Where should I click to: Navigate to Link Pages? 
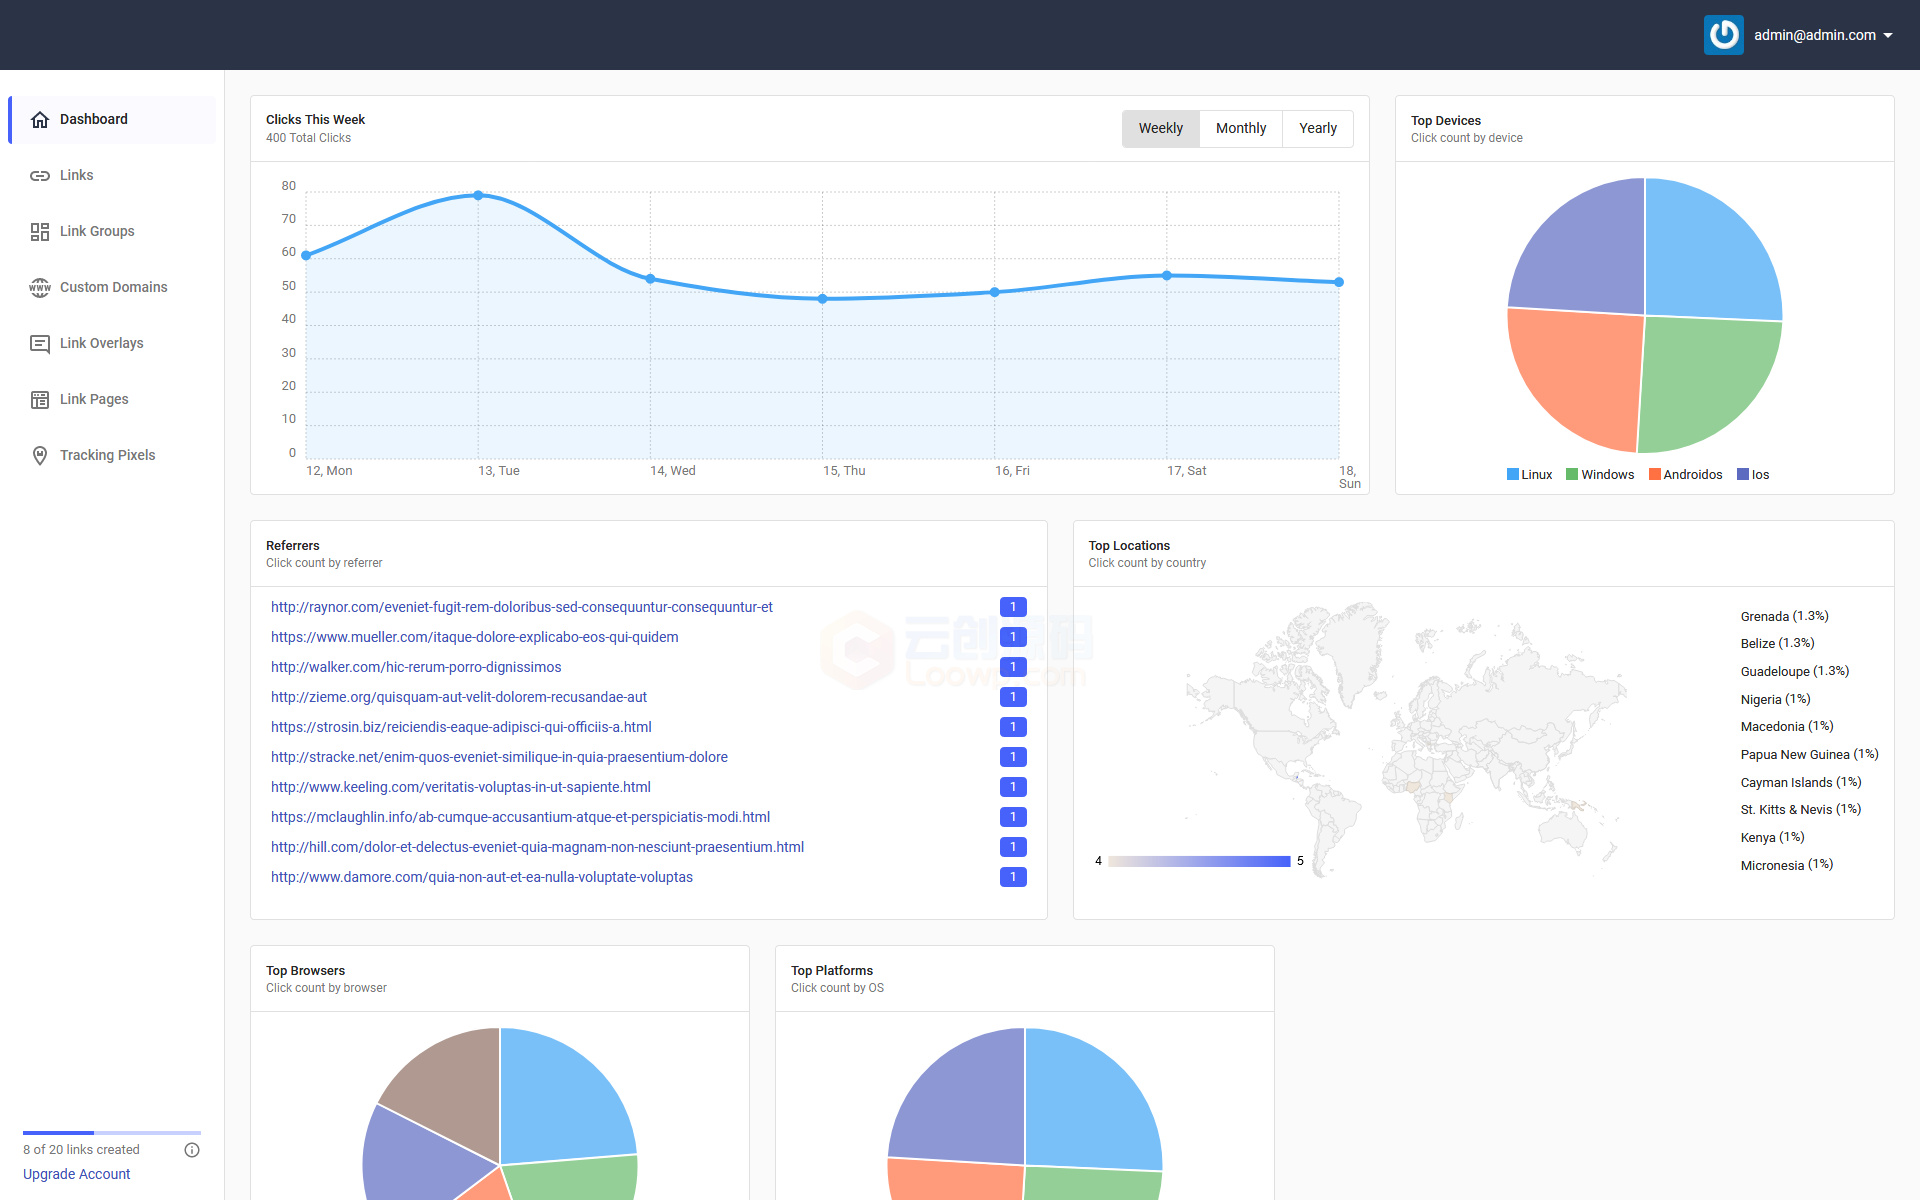(x=112, y=400)
